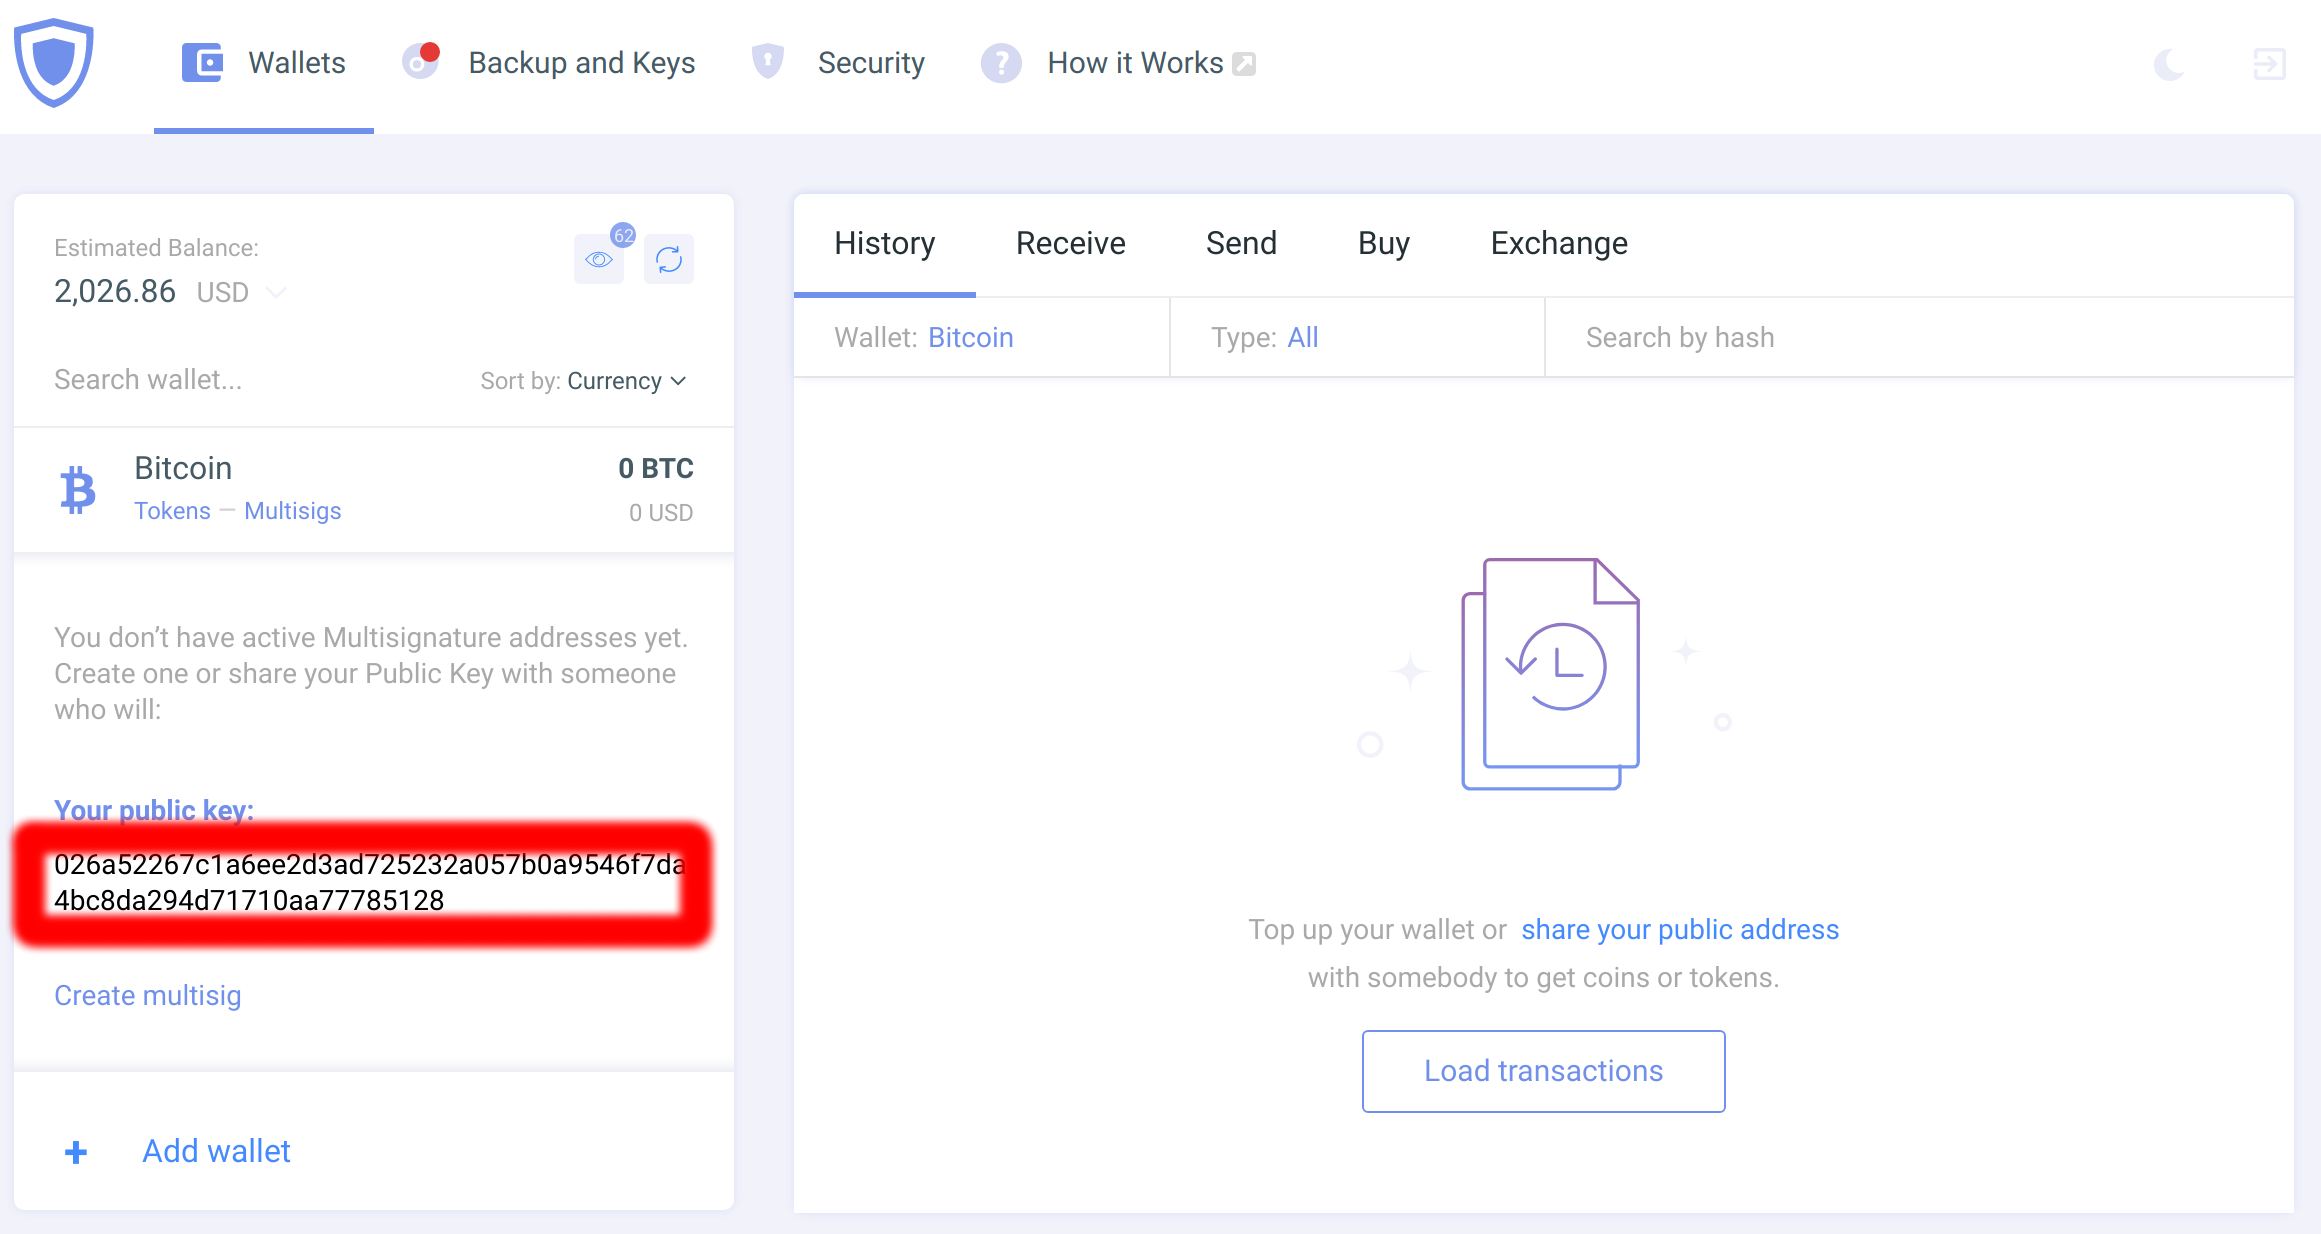Click the Wallets wallet icon
This screenshot has height=1234, width=2321.
pos(202,63)
